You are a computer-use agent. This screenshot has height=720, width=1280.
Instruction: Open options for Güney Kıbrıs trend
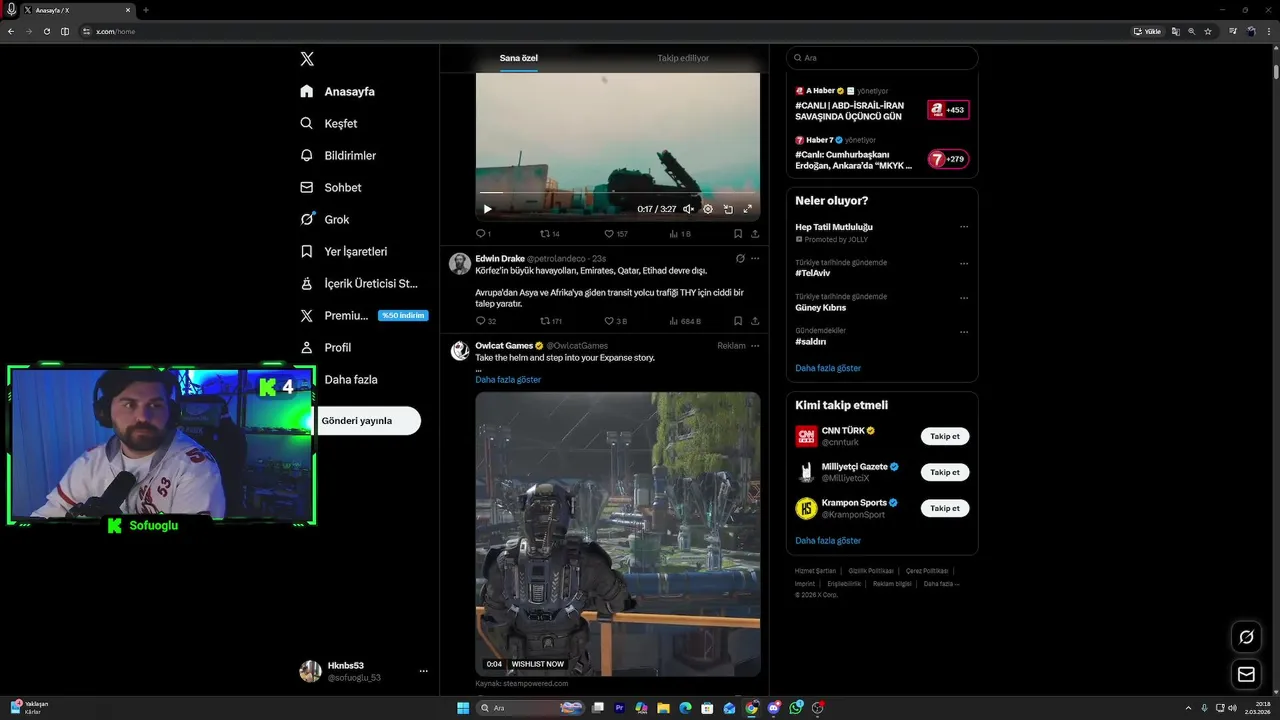click(x=964, y=298)
